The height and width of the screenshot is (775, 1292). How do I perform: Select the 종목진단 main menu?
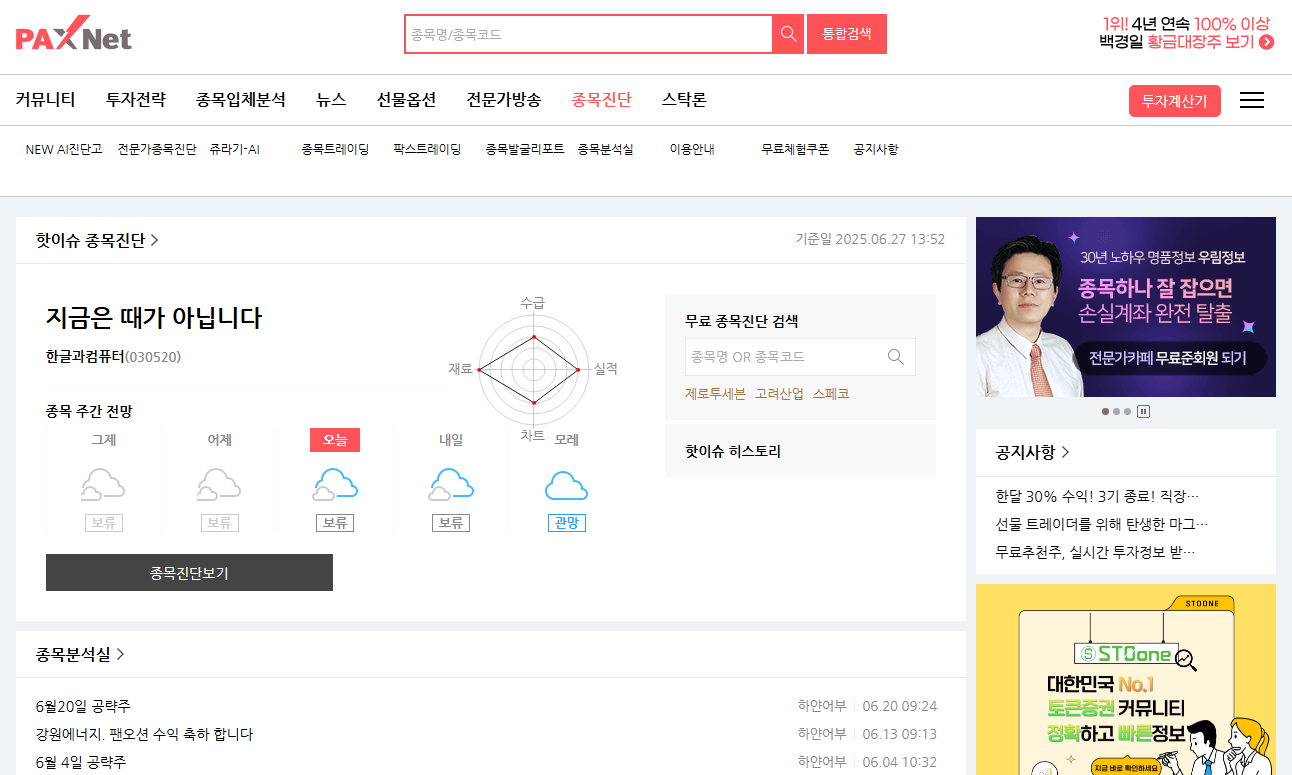click(x=601, y=100)
